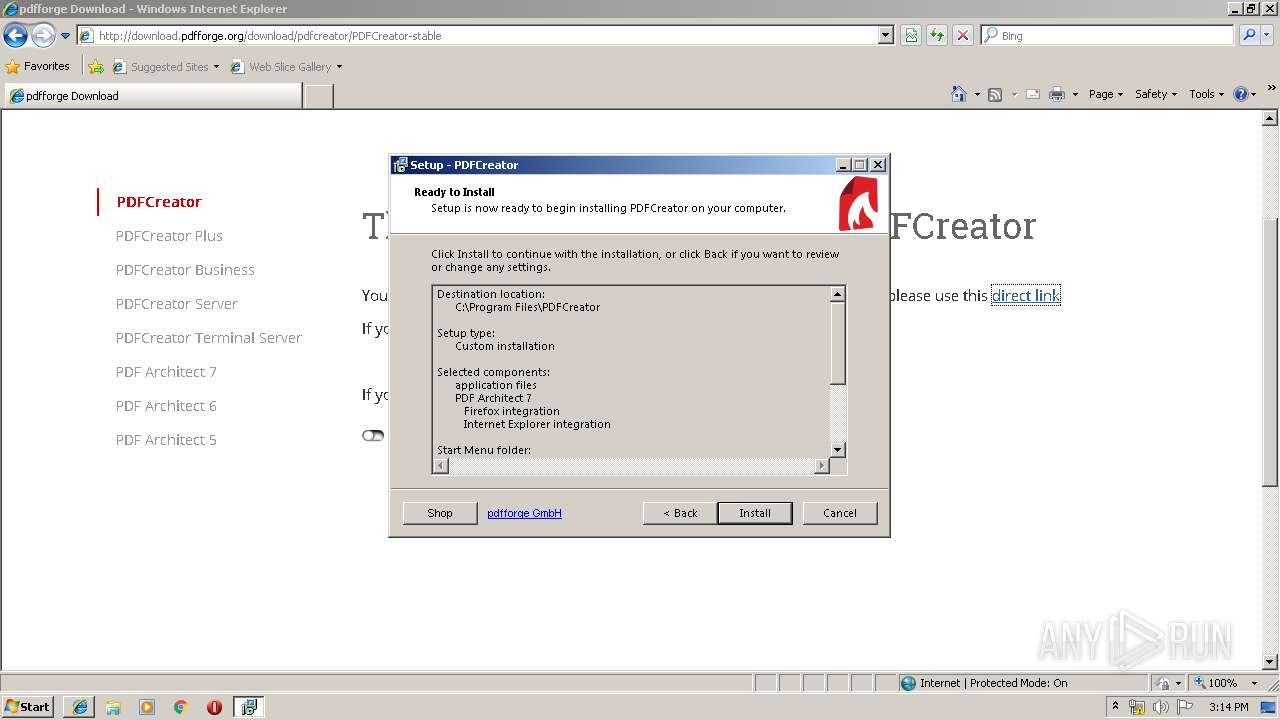Open the Safety menu
Screen dimensions: 1280x720
click(x=1156, y=94)
